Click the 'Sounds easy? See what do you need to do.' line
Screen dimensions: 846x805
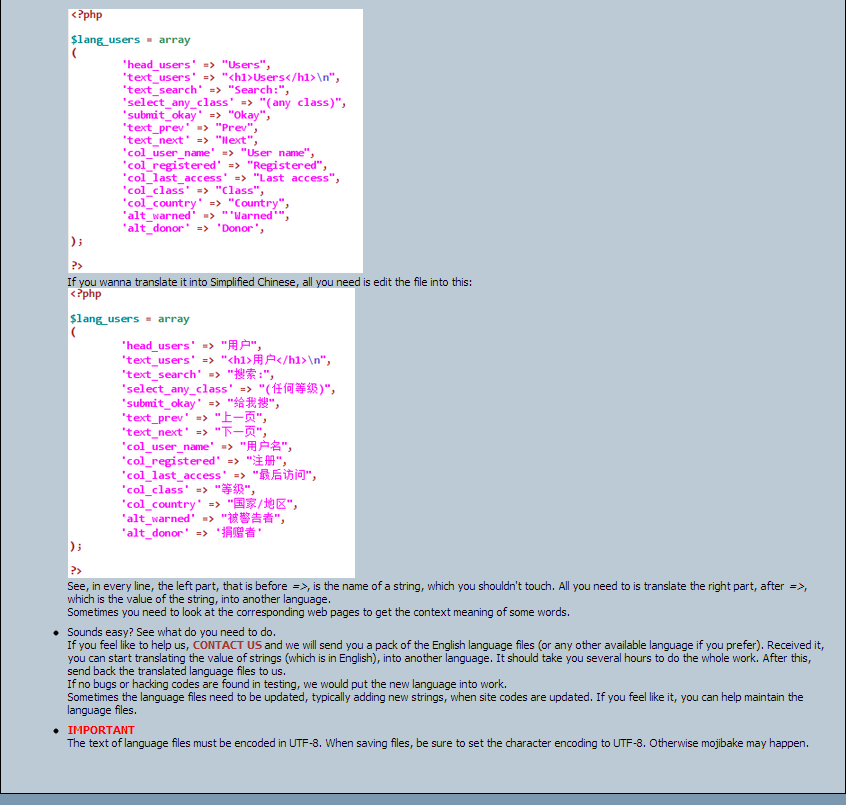(172, 632)
